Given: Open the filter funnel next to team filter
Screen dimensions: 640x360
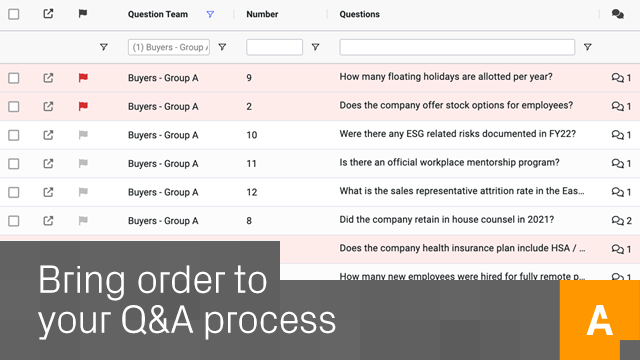Looking at the screenshot, I should coord(222,47).
